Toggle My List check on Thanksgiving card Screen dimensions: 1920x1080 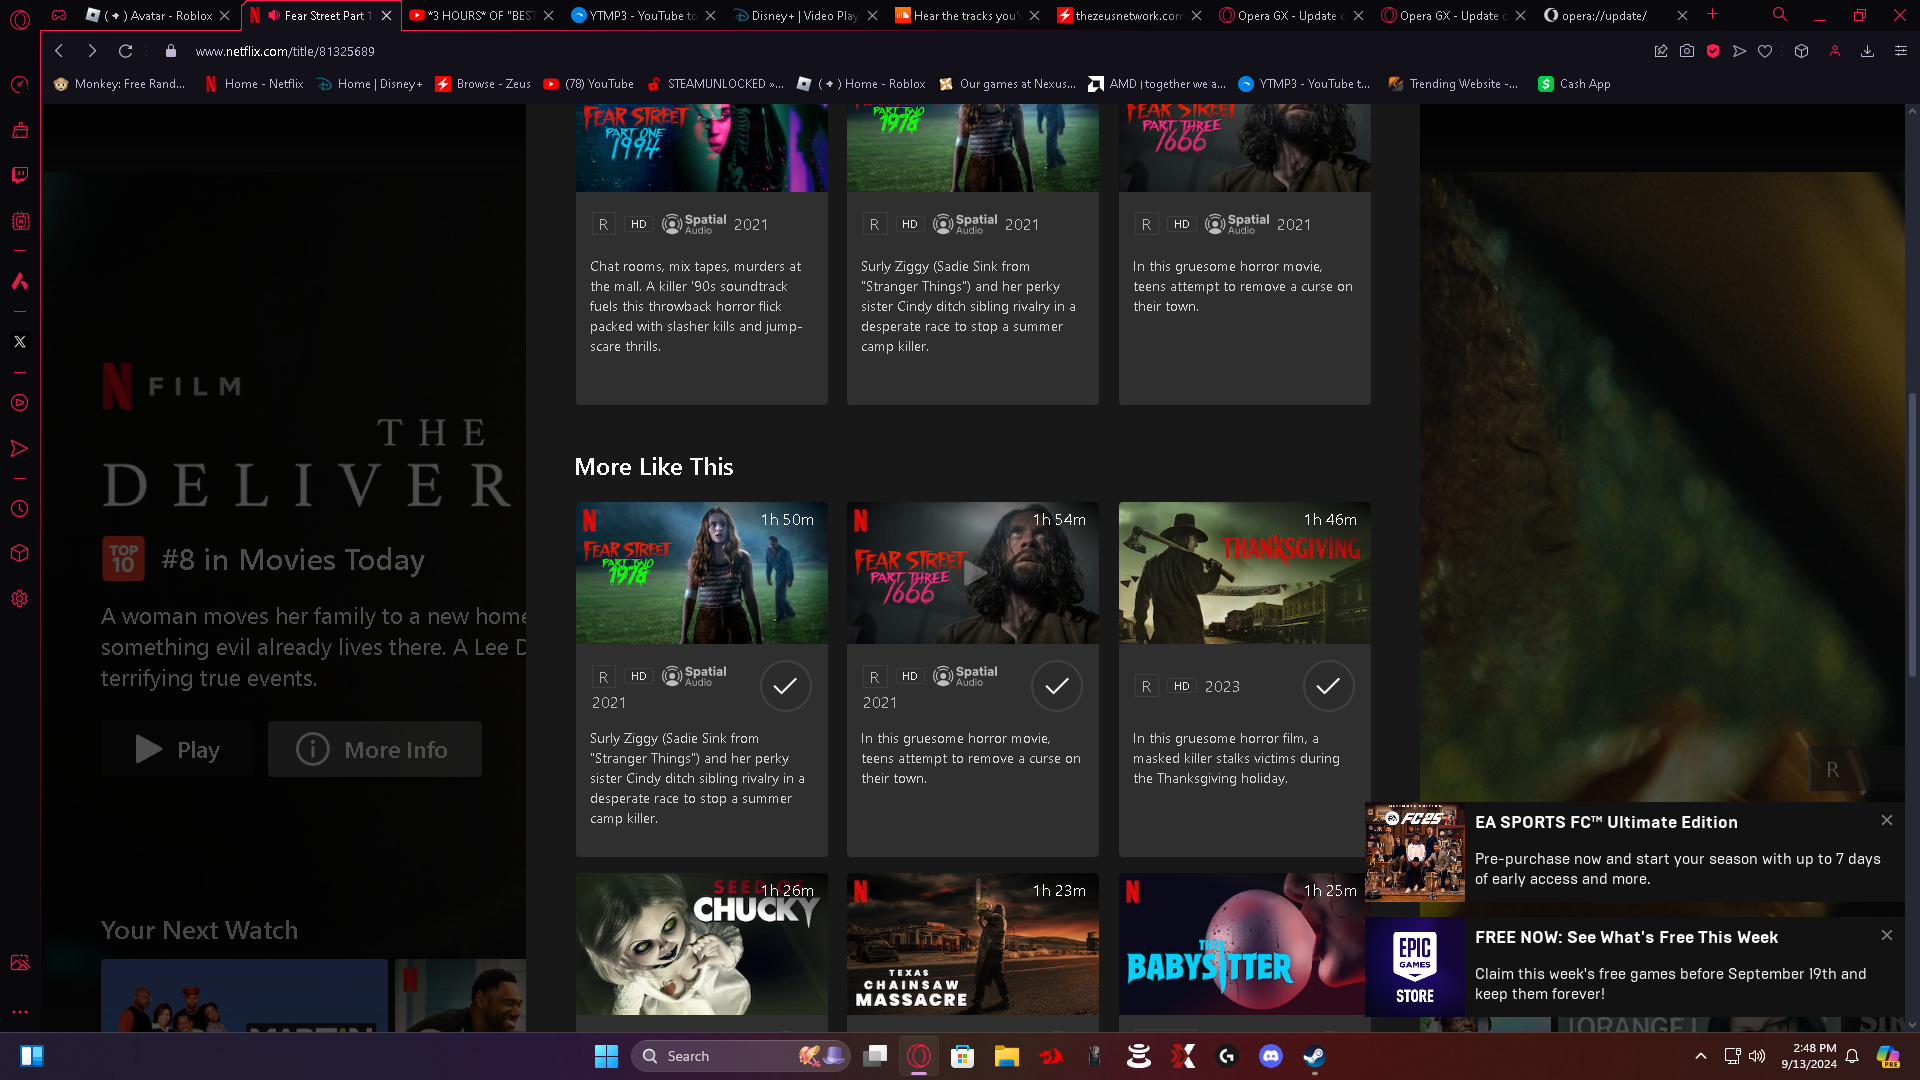(x=1328, y=686)
